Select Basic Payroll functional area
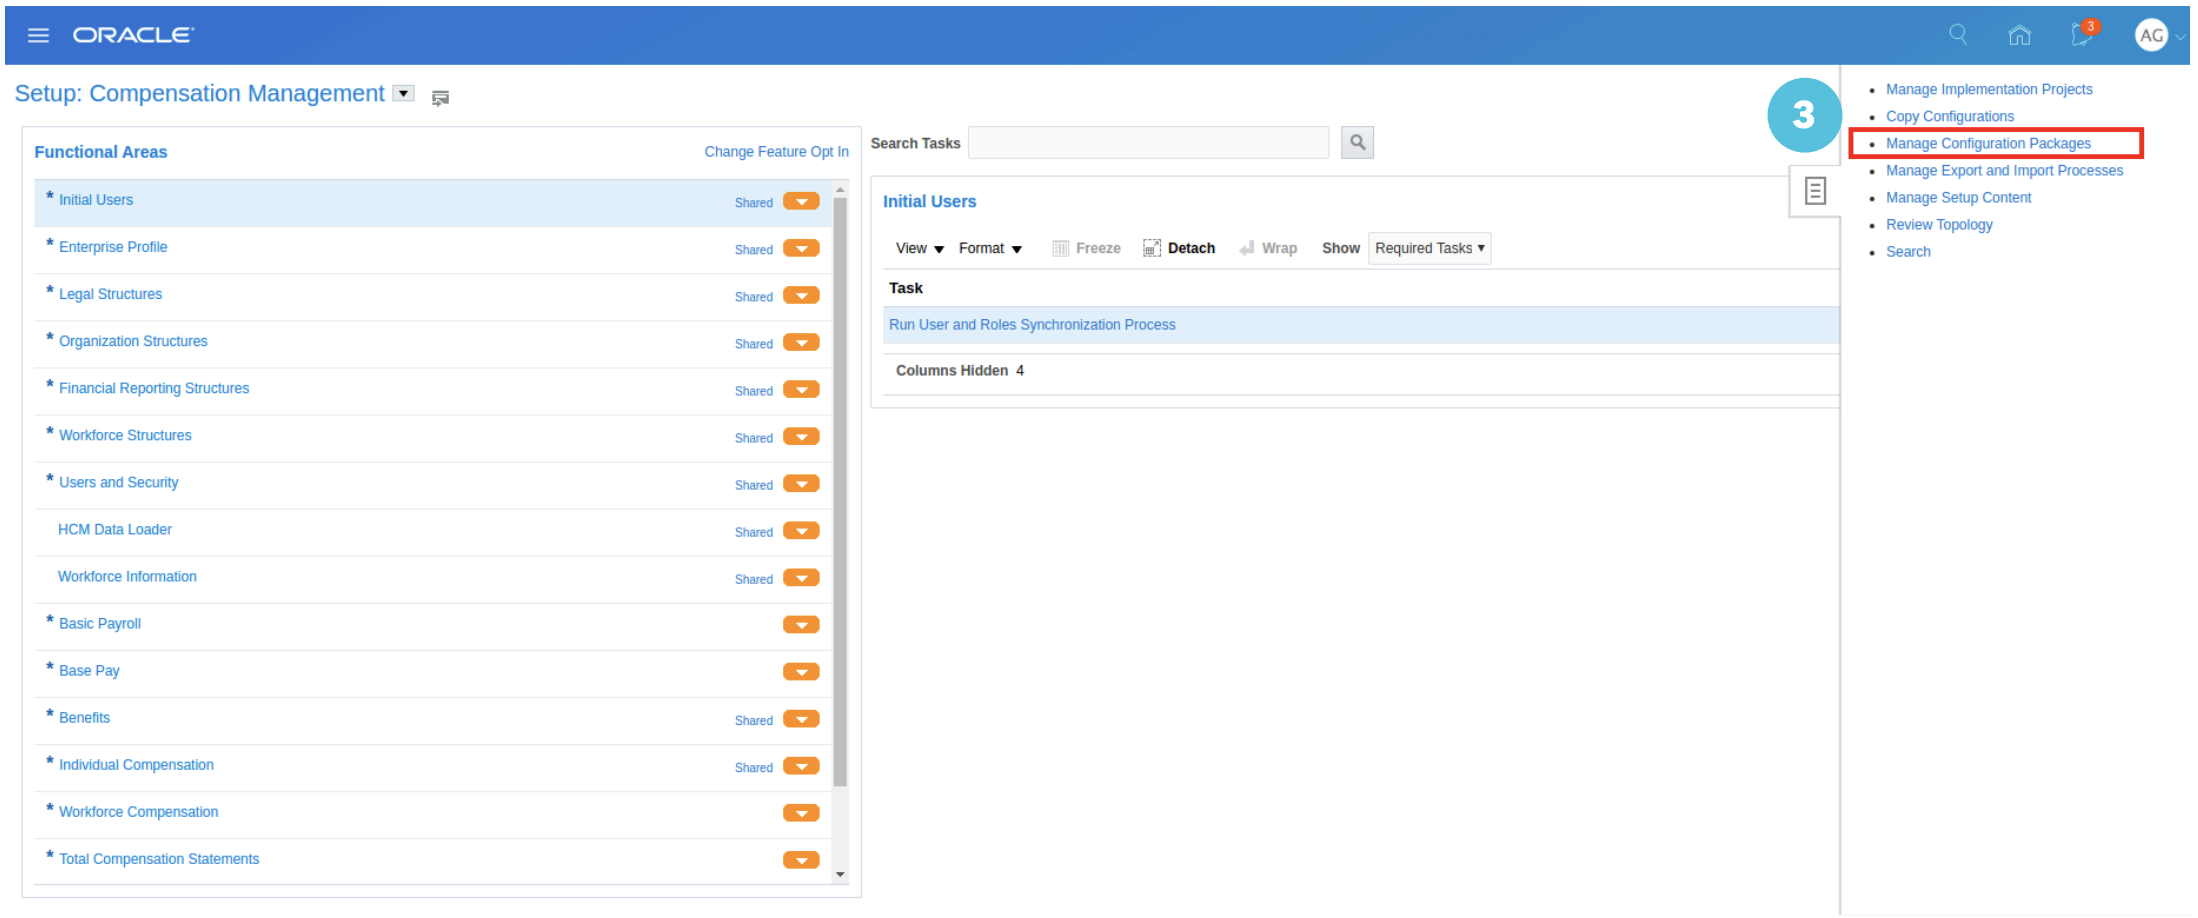This screenshot has width=2198, height=918. pyautogui.click(x=100, y=623)
